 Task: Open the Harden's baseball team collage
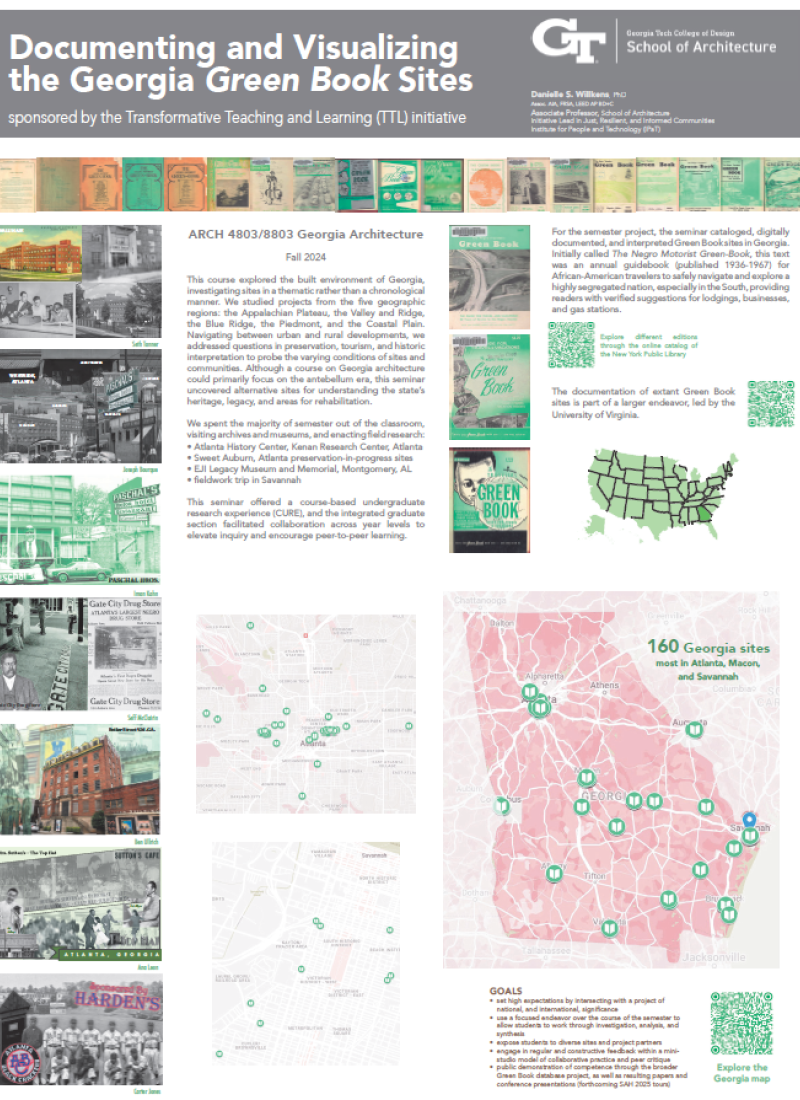click(x=81, y=1030)
